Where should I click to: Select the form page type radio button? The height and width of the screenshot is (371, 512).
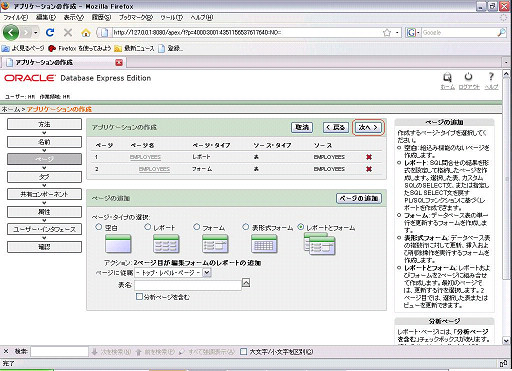tap(196, 227)
